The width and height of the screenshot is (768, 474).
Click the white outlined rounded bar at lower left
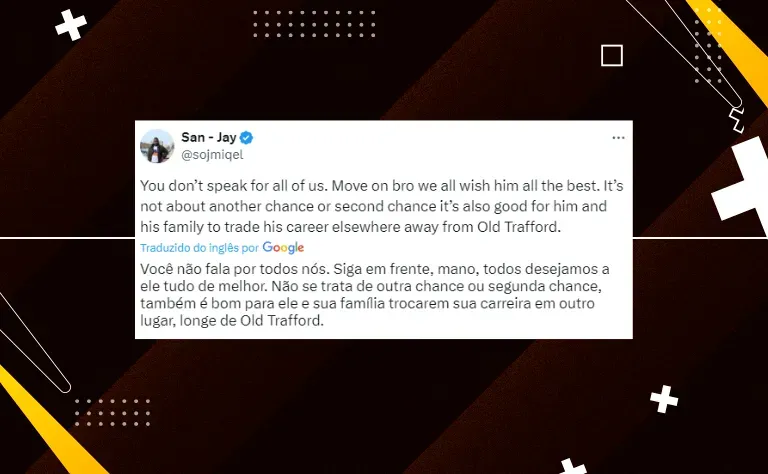click(33, 342)
